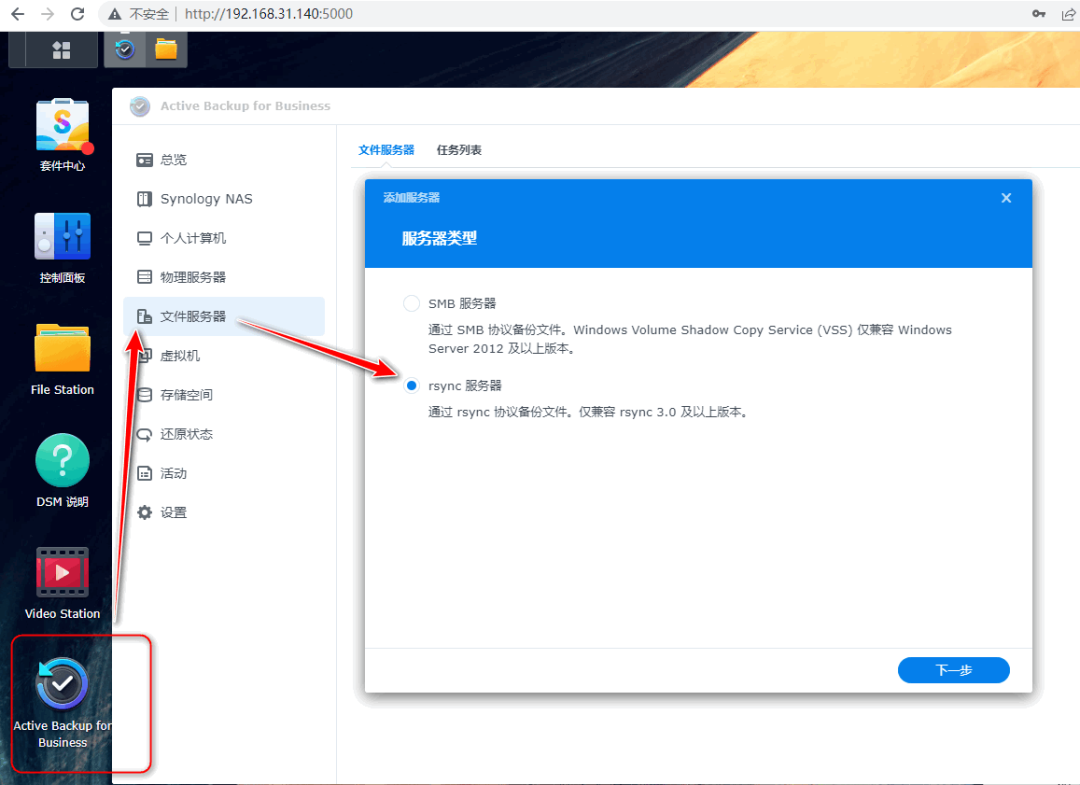The height and width of the screenshot is (785, 1080).
Task: Open 物理服务器 in the sidebar
Action: tap(224, 277)
